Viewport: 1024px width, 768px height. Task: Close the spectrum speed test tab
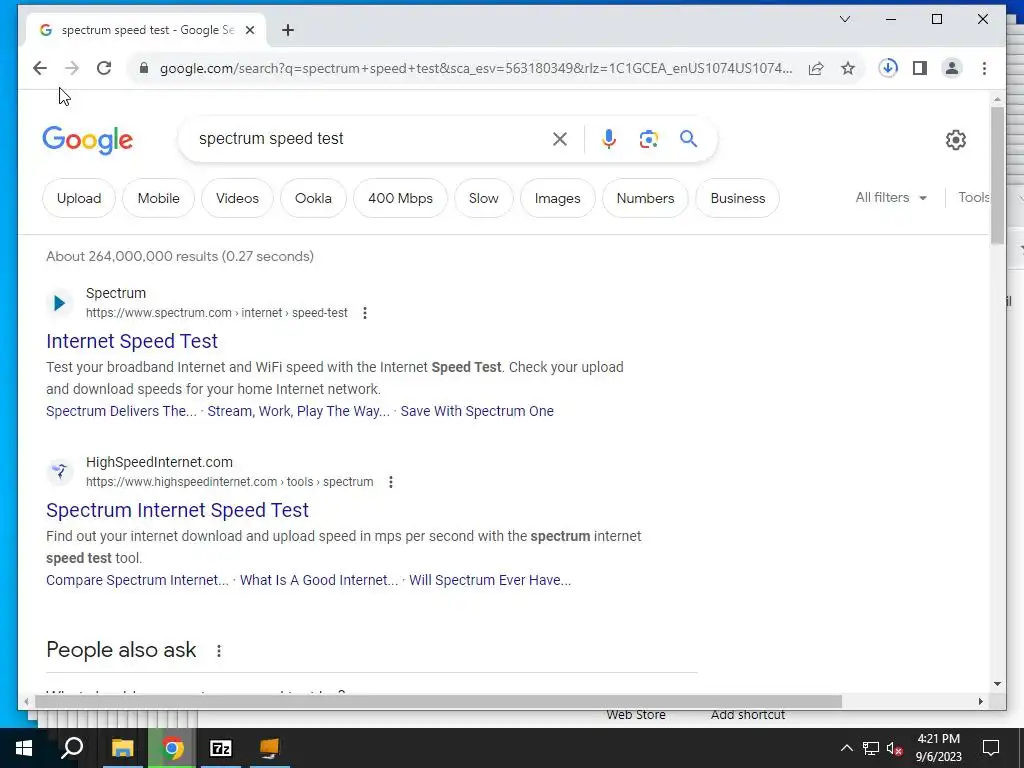(x=249, y=30)
